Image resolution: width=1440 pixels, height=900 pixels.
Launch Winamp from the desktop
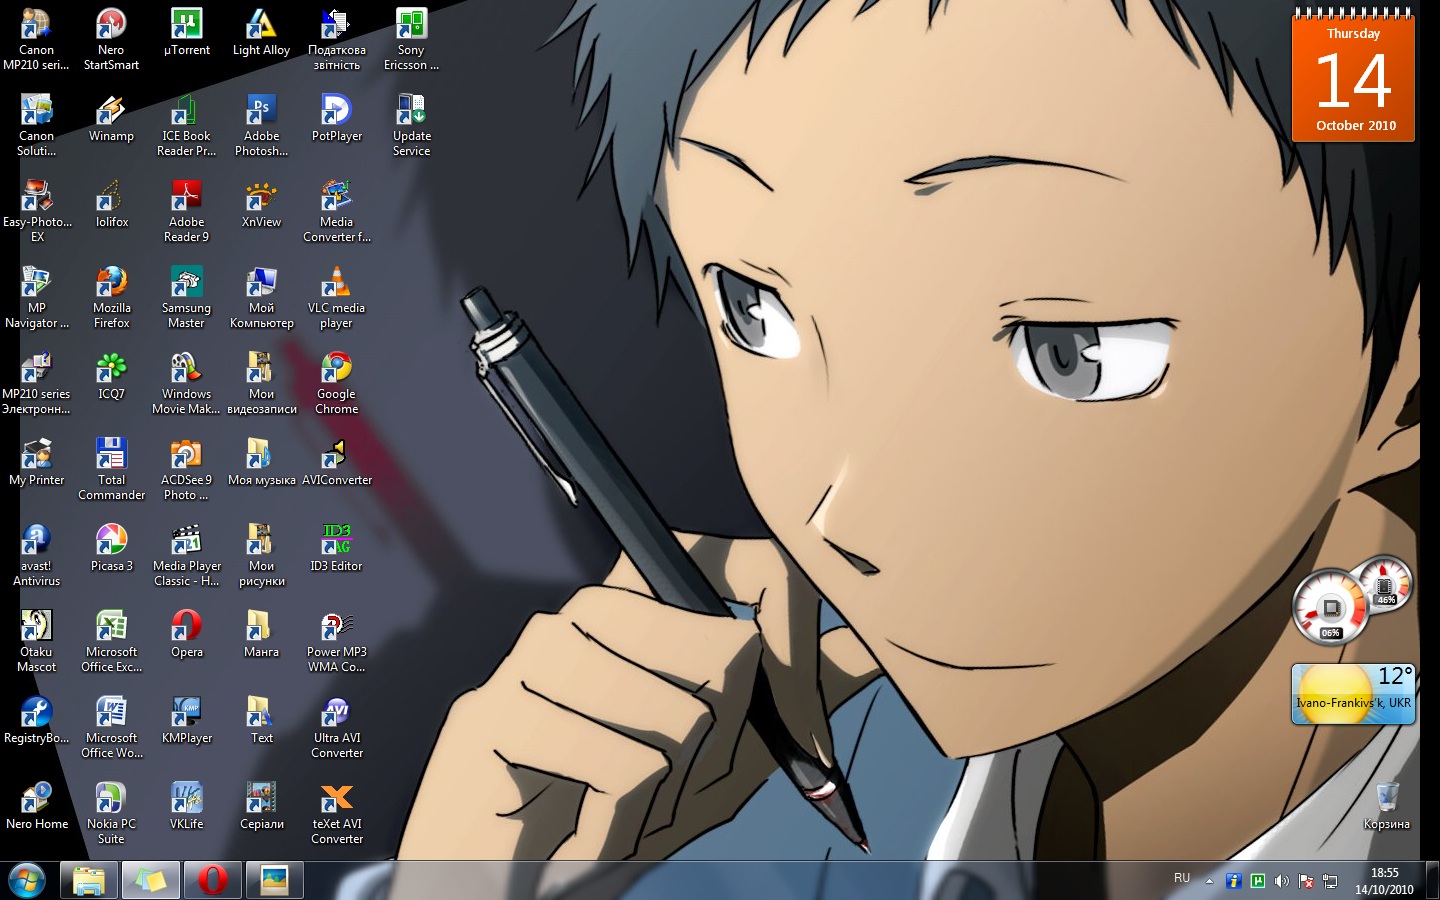click(x=111, y=119)
